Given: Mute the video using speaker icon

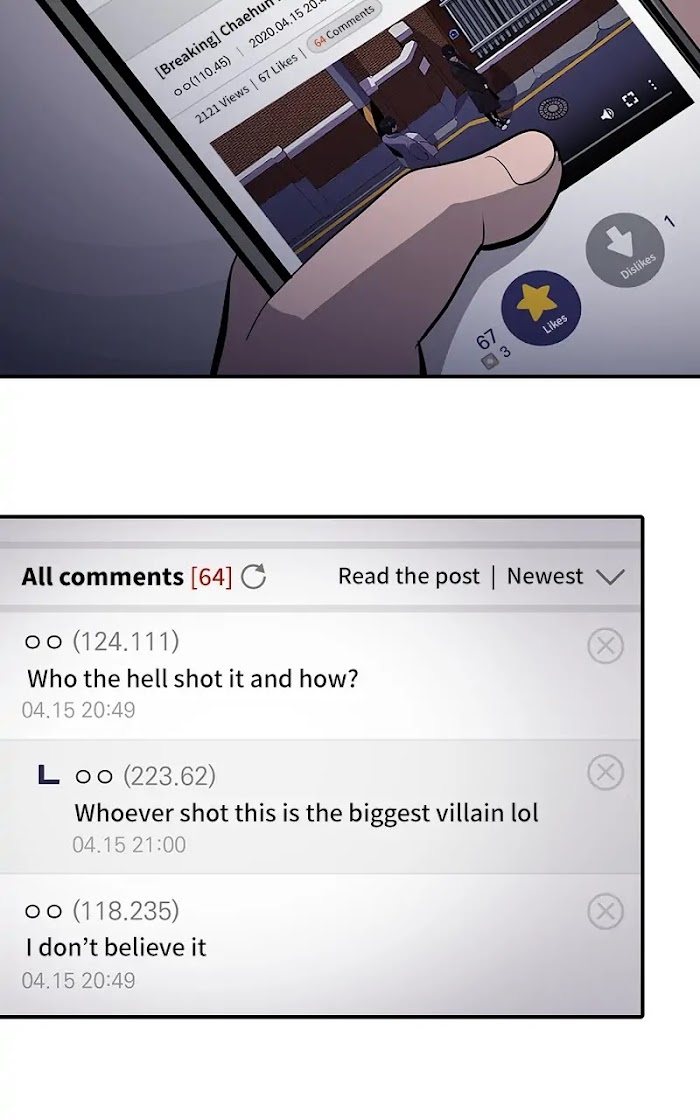Looking at the screenshot, I should [607, 114].
